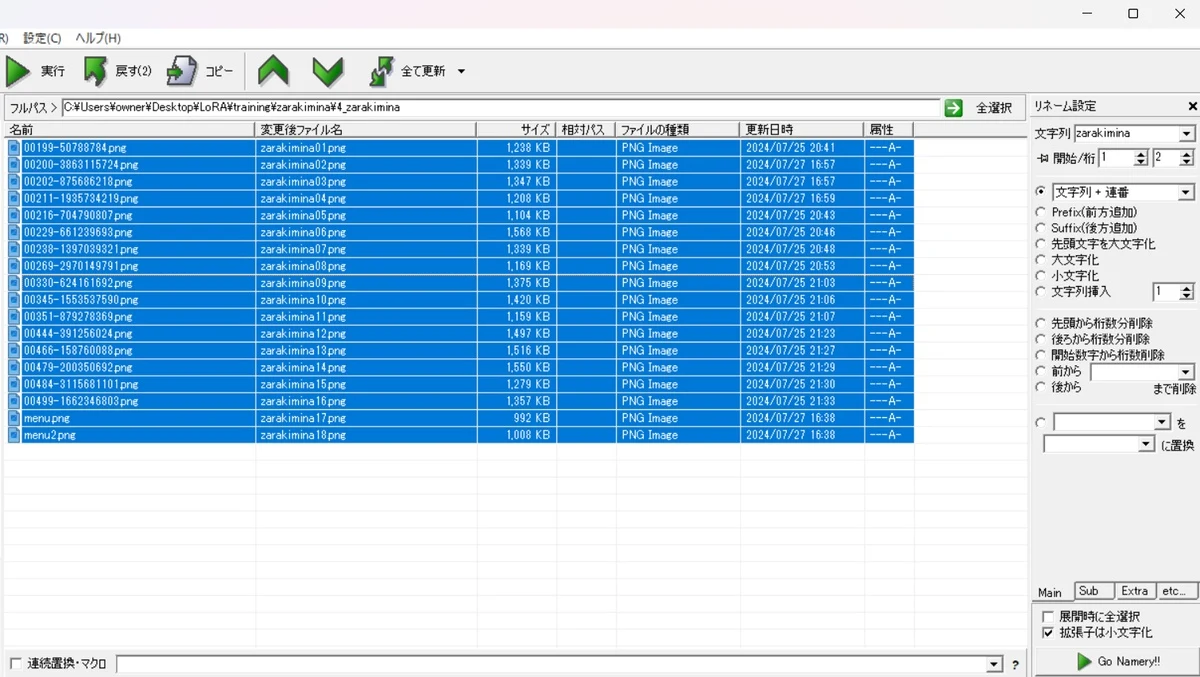Move selection down with green down arrow
This screenshot has height=677, width=1200.
(328, 71)
